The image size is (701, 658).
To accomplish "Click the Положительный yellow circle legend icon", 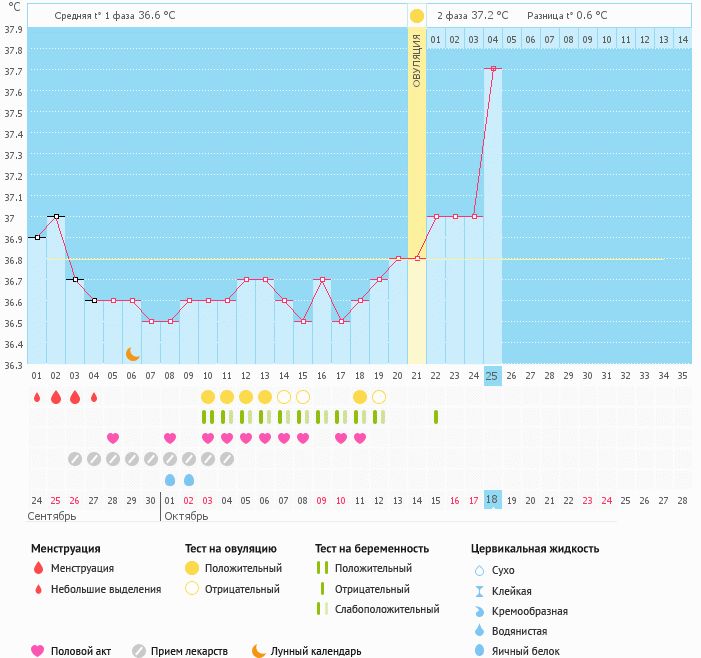I will pyautogui.click(x=192, y=568).
